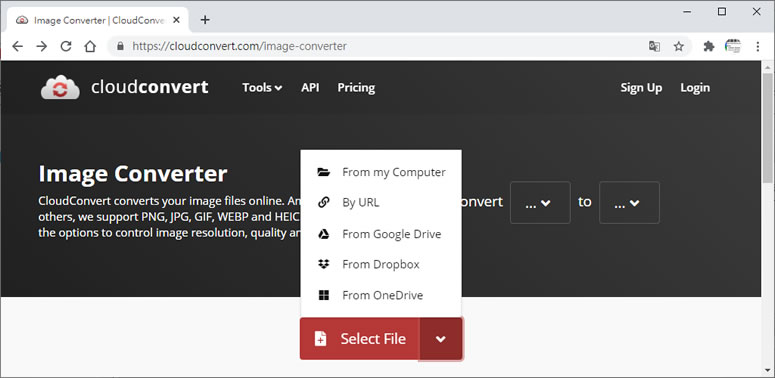Choose From my Computer option
The width and height of the screenshot is (775, 378).
[381, 172]
